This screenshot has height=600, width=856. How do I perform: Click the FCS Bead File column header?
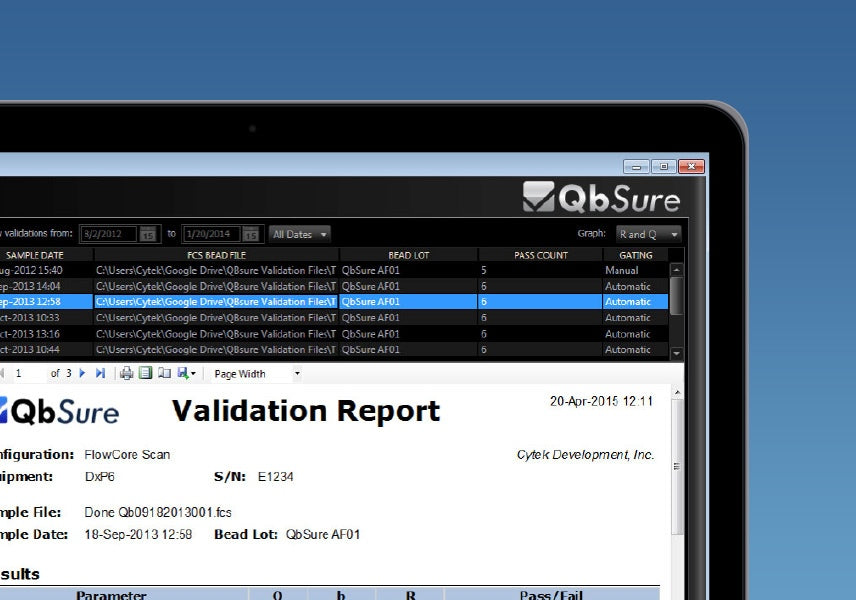coord(216,255)
